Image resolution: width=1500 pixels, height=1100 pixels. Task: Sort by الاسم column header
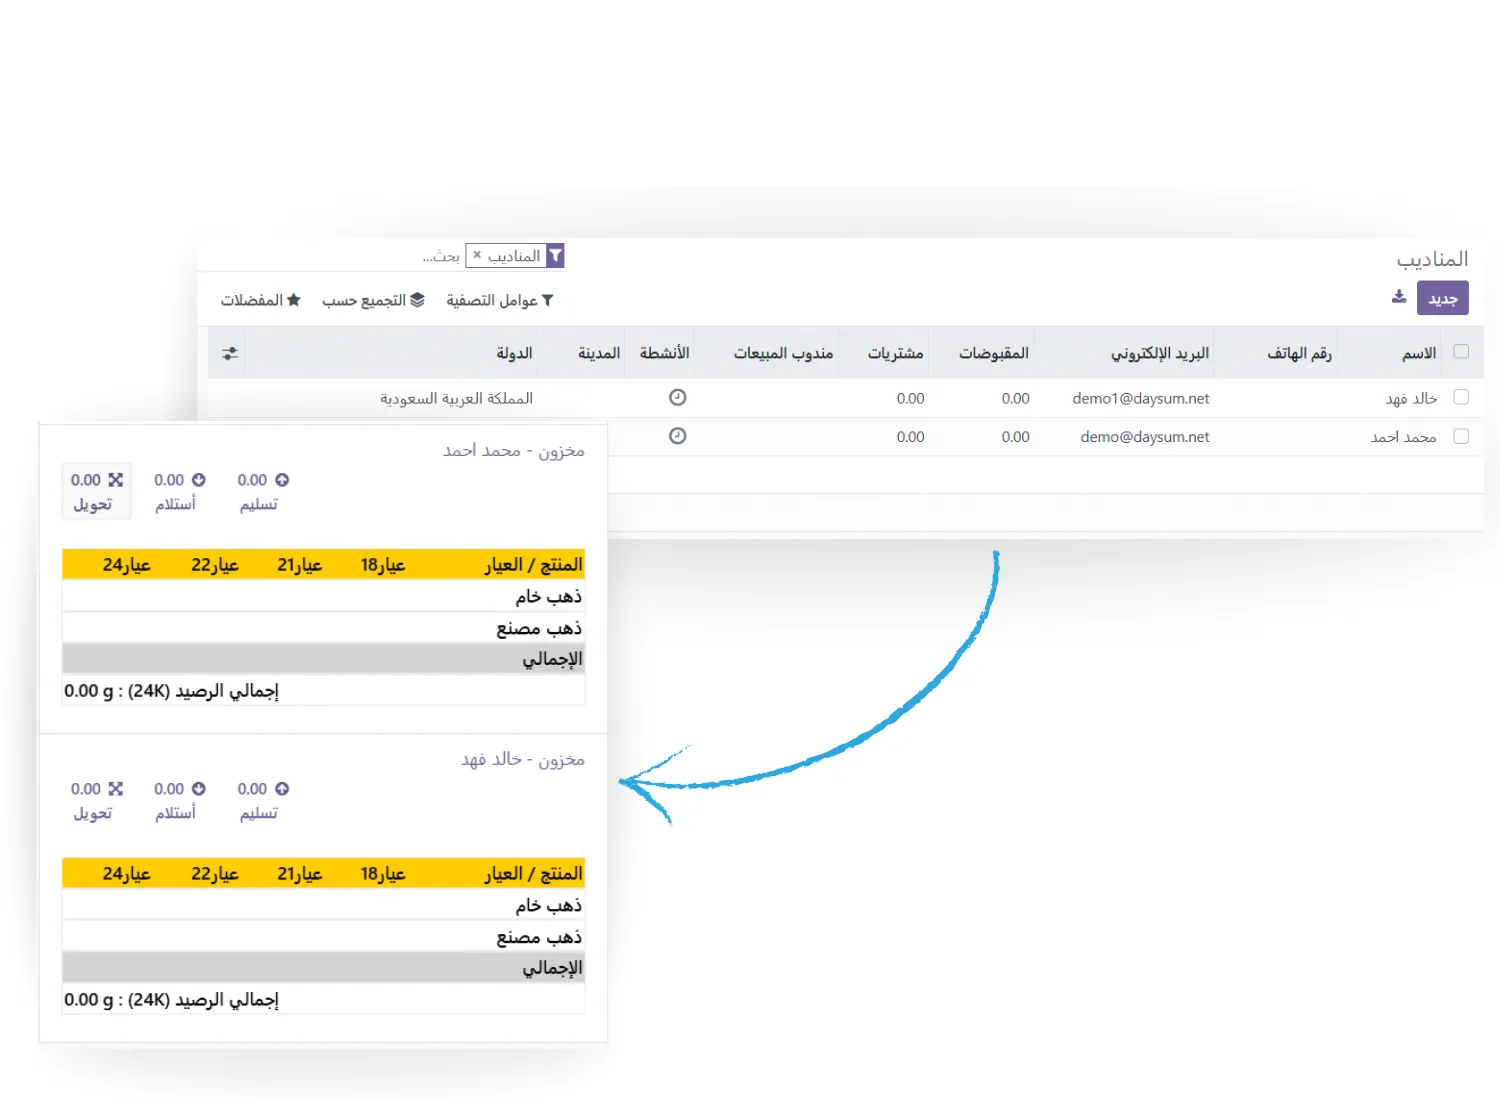(1418, 353)
